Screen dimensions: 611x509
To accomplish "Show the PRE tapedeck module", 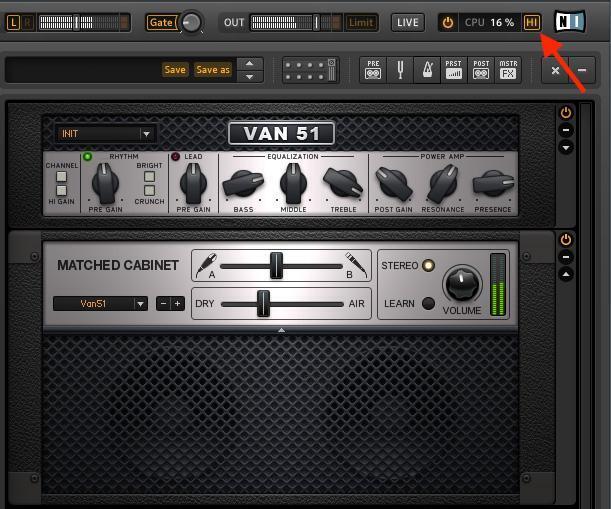I will pyautogui.click(x=373, y=70).
